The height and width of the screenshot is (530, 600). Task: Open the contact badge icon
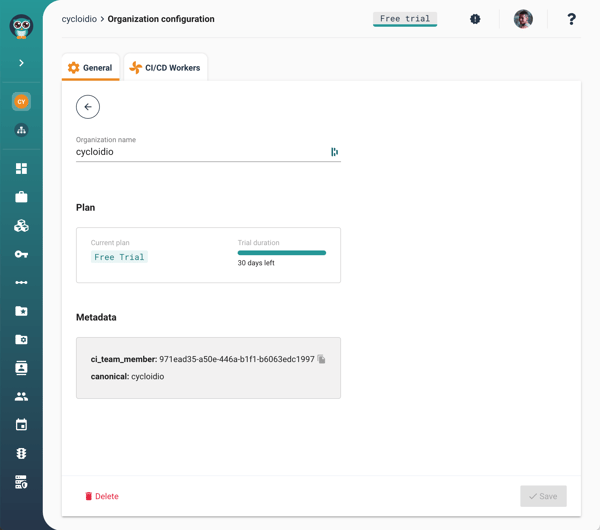point(21,368)
